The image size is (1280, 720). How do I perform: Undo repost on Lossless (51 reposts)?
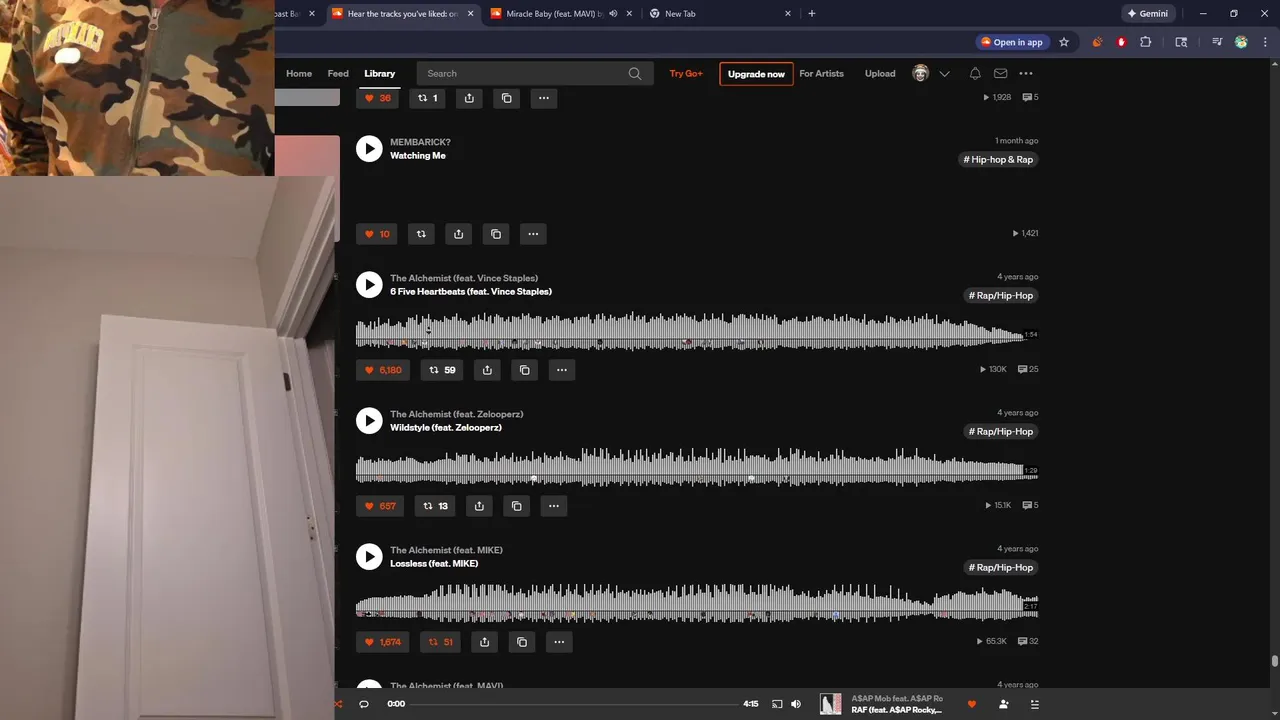point(441,642)
